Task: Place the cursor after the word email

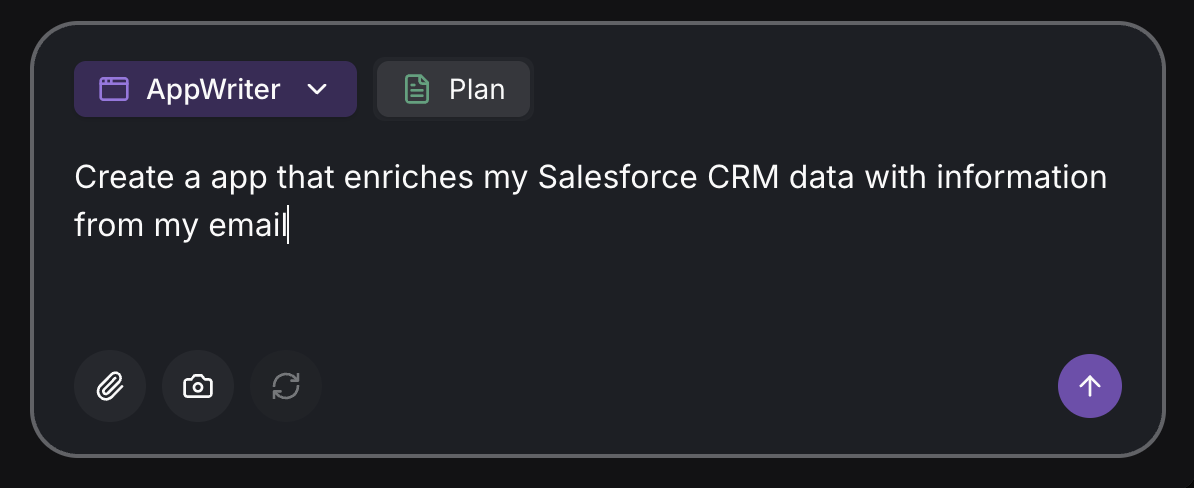Action: 288,226
